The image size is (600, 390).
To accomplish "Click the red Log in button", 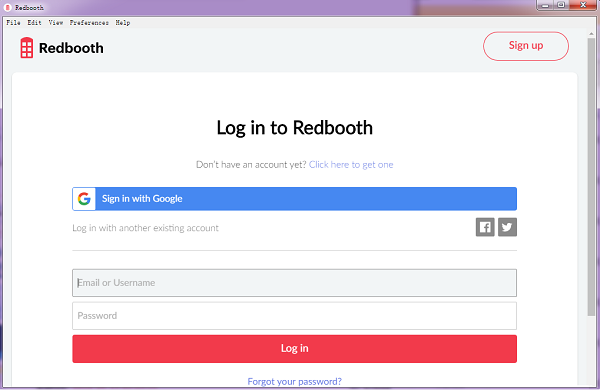I will (x=294, y=349).
